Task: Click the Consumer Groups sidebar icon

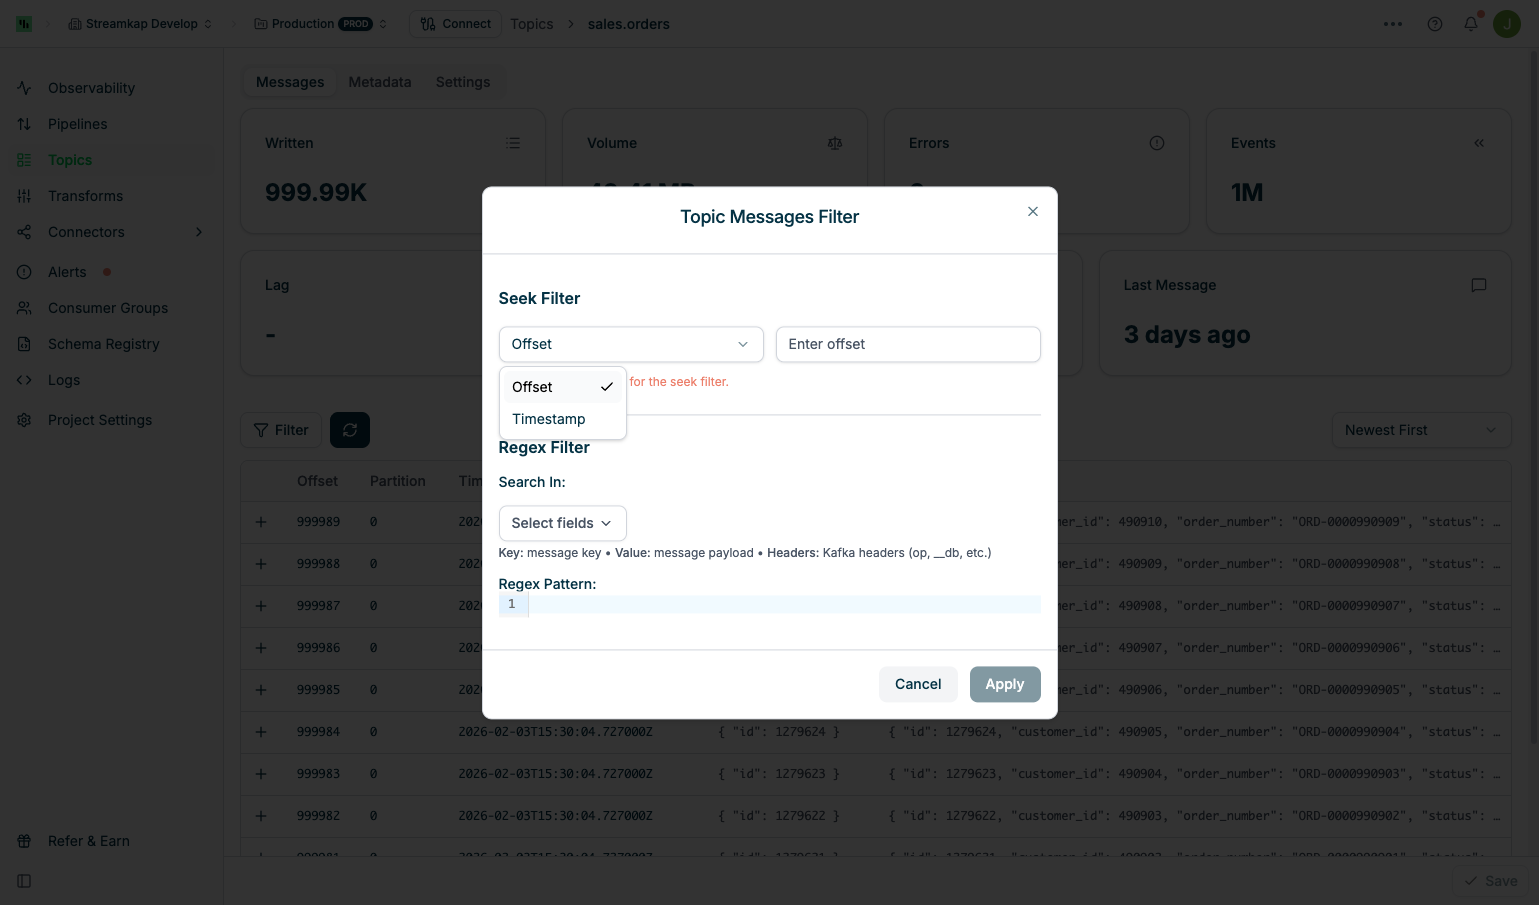Action: pyautogui.click(x=24, y=308)
